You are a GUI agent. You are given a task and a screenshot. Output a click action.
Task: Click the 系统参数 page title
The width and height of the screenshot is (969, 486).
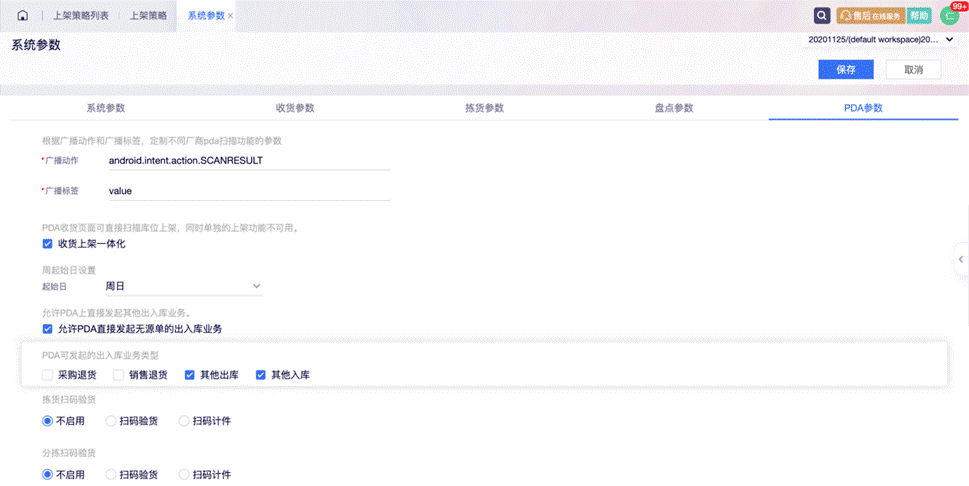(x=36, y=45)
